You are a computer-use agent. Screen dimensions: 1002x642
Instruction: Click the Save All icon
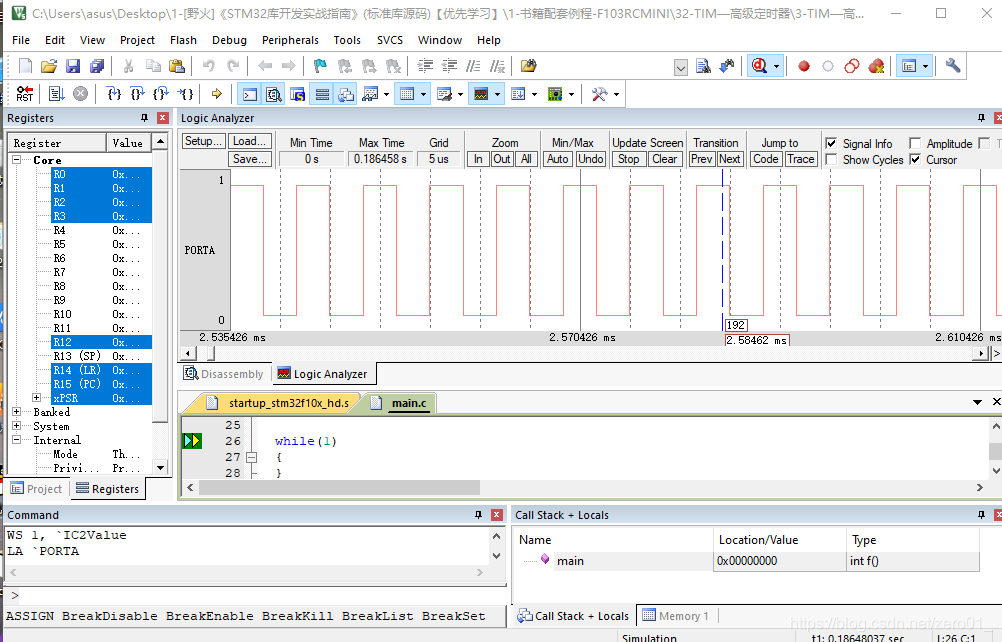(x=97, y=66)
